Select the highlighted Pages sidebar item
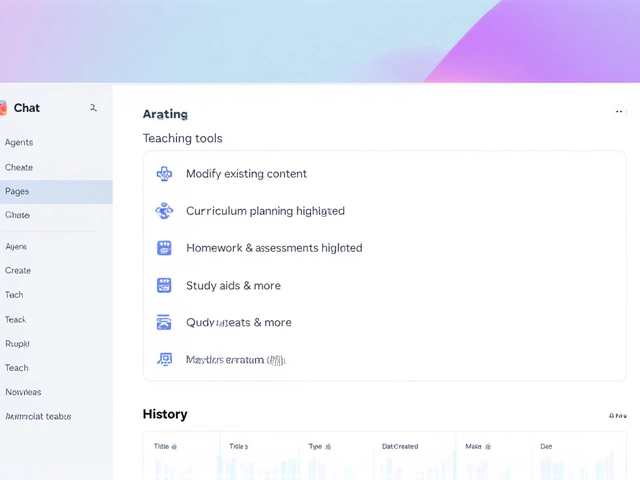Screen dimensions: 640x480 56,191
